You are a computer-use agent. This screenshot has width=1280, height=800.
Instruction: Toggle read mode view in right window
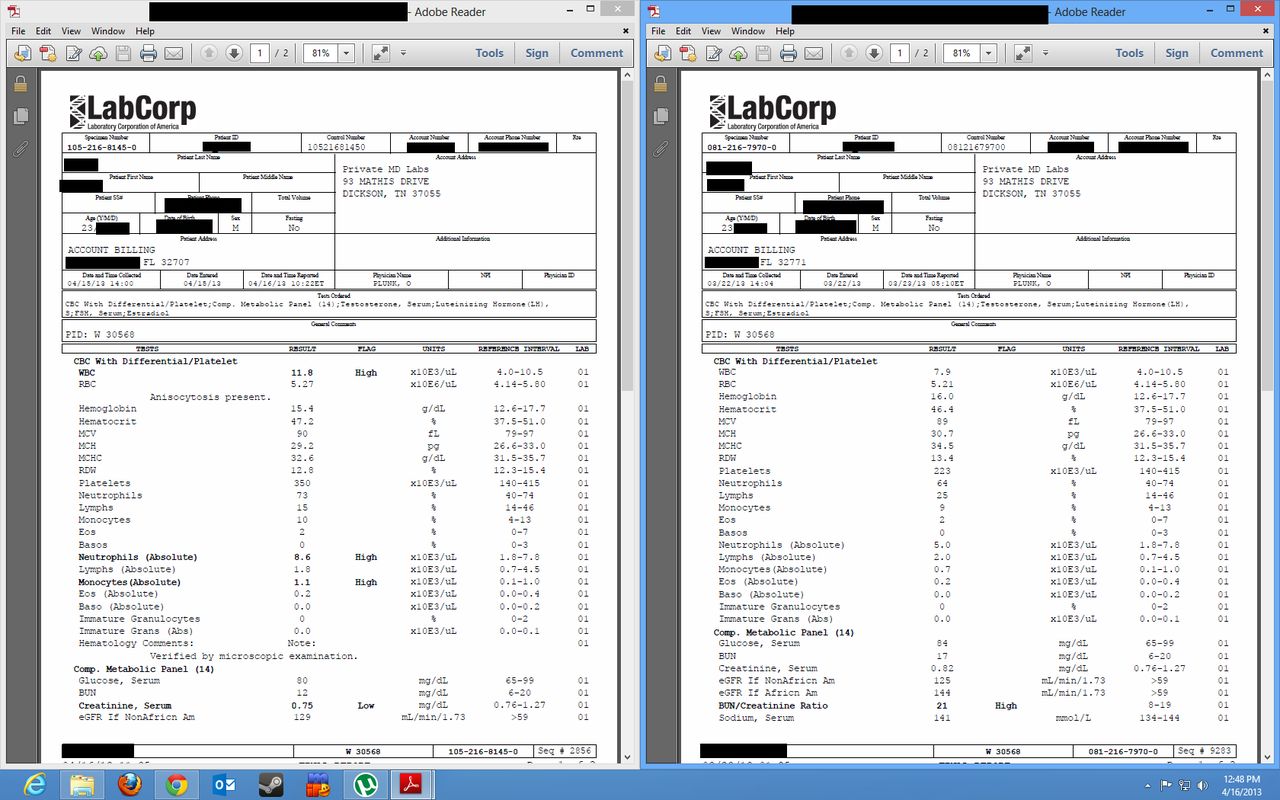pos(1021,53)
